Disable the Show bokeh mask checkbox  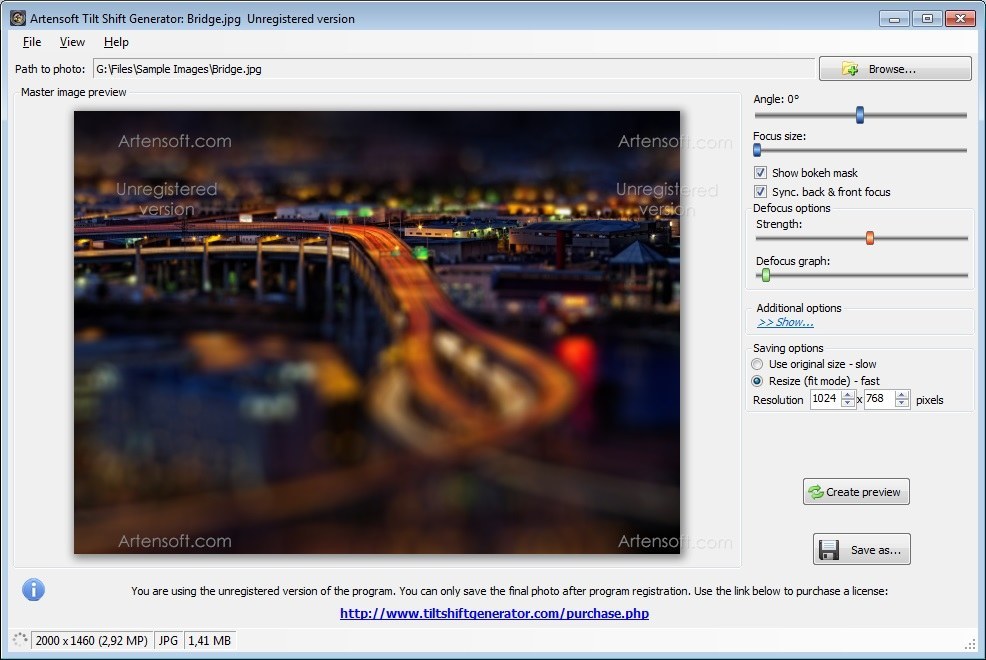(x=760, y=172)
